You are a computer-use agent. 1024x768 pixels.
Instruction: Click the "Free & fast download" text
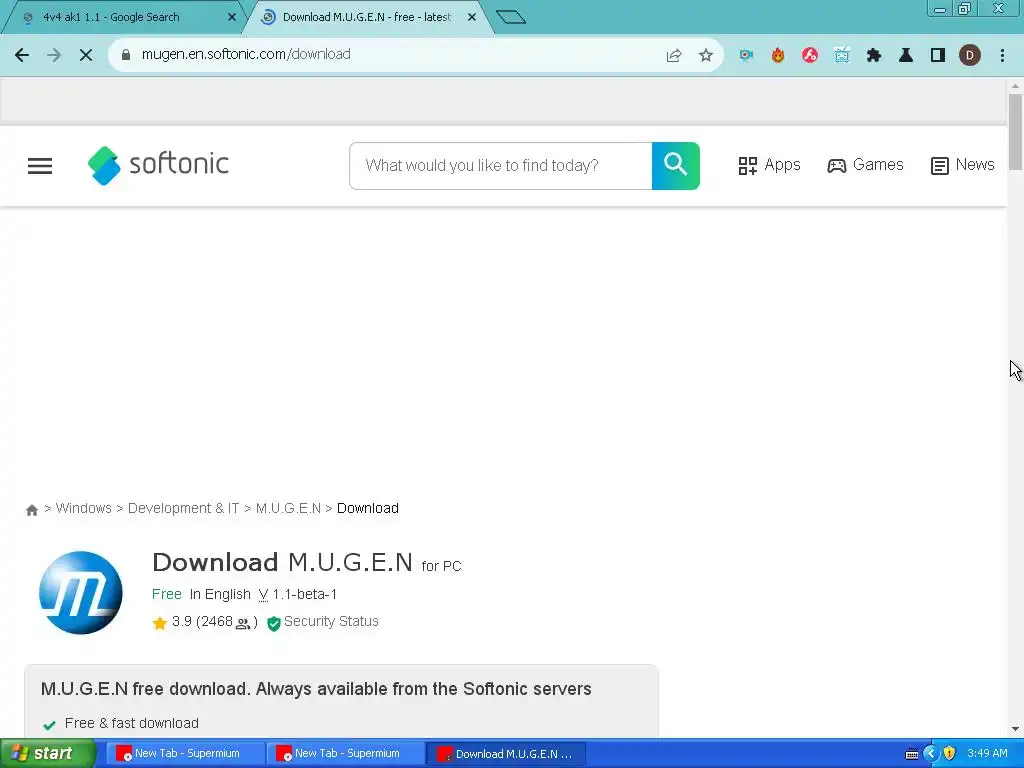(x=131, y=724)
